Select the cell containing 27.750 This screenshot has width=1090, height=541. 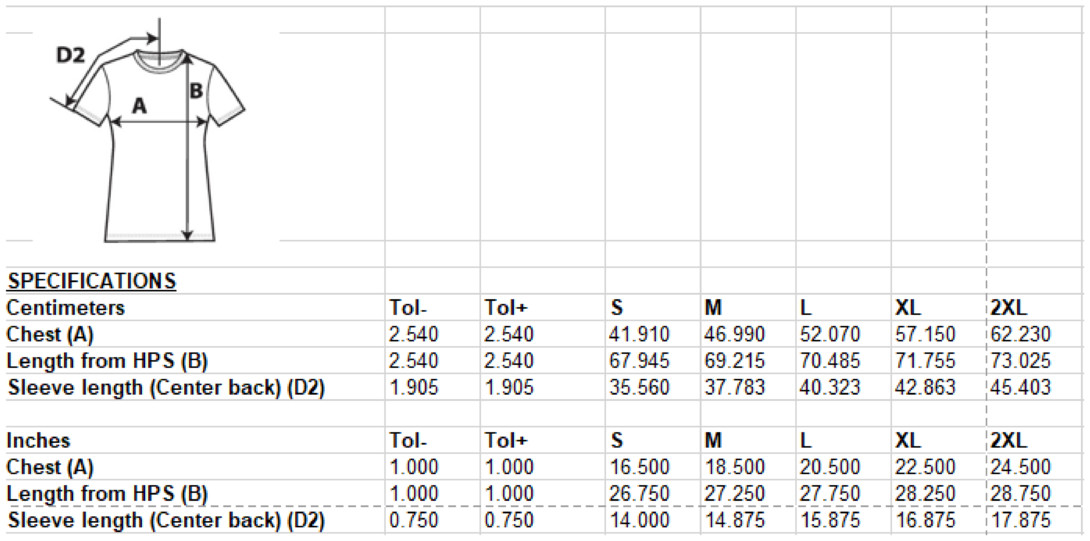pyautogui.click(x=829, y=493)
